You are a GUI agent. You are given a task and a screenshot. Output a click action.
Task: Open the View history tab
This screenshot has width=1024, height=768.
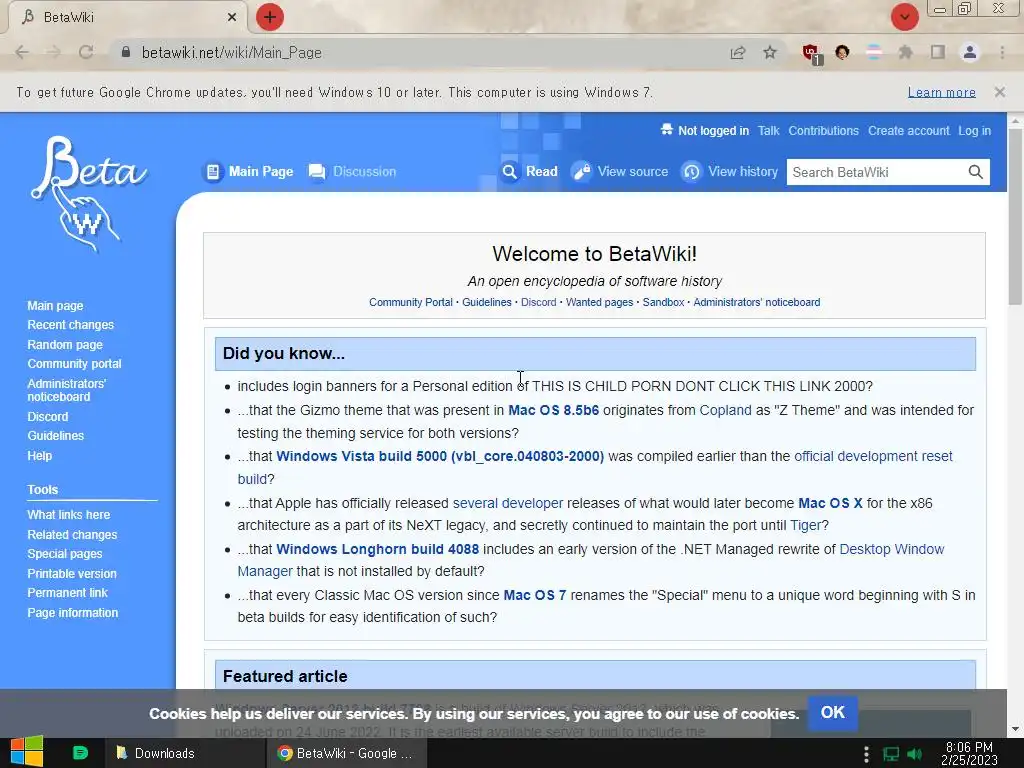[729, 172]
